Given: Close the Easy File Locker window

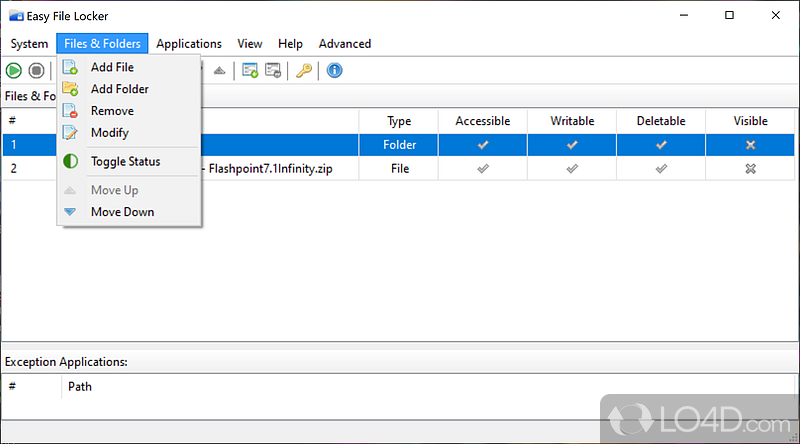Looking at the screenshot, I should pos(776,15).
